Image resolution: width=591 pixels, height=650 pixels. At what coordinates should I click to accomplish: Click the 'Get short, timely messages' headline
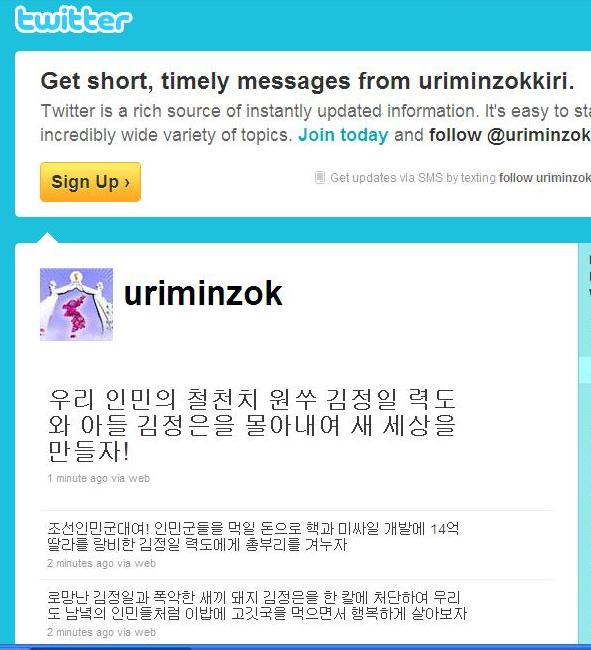(x=308, y=81)
